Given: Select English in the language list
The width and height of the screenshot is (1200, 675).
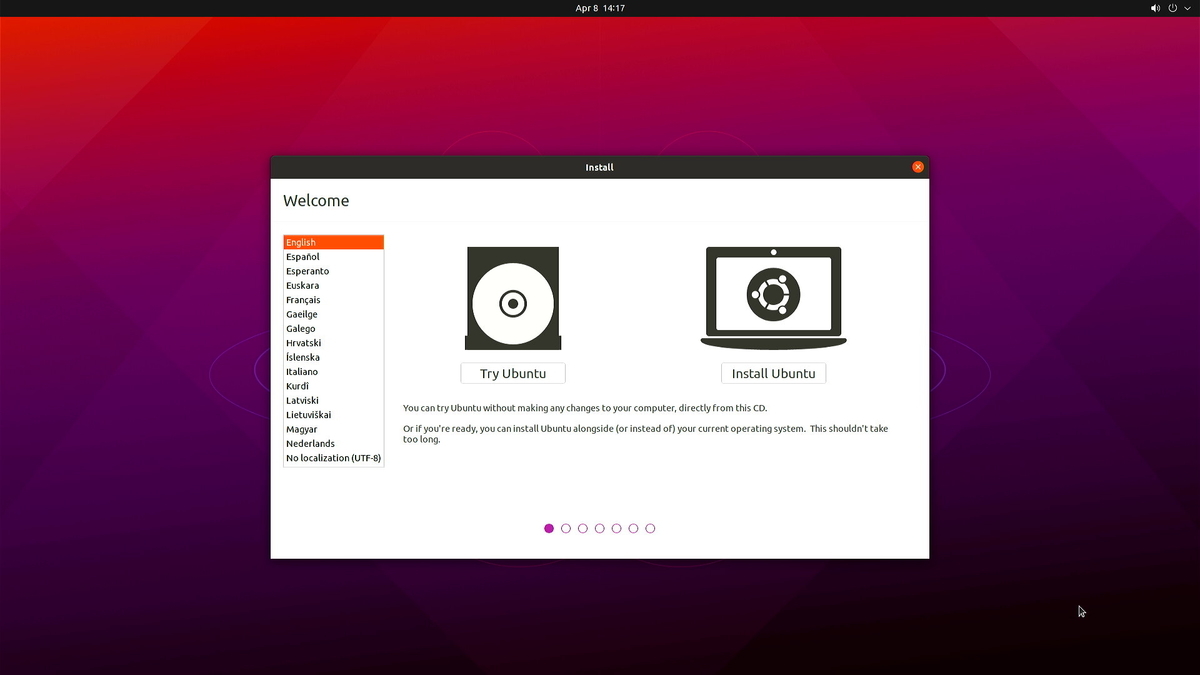Looking at the screenshot, I should point(334,242).
